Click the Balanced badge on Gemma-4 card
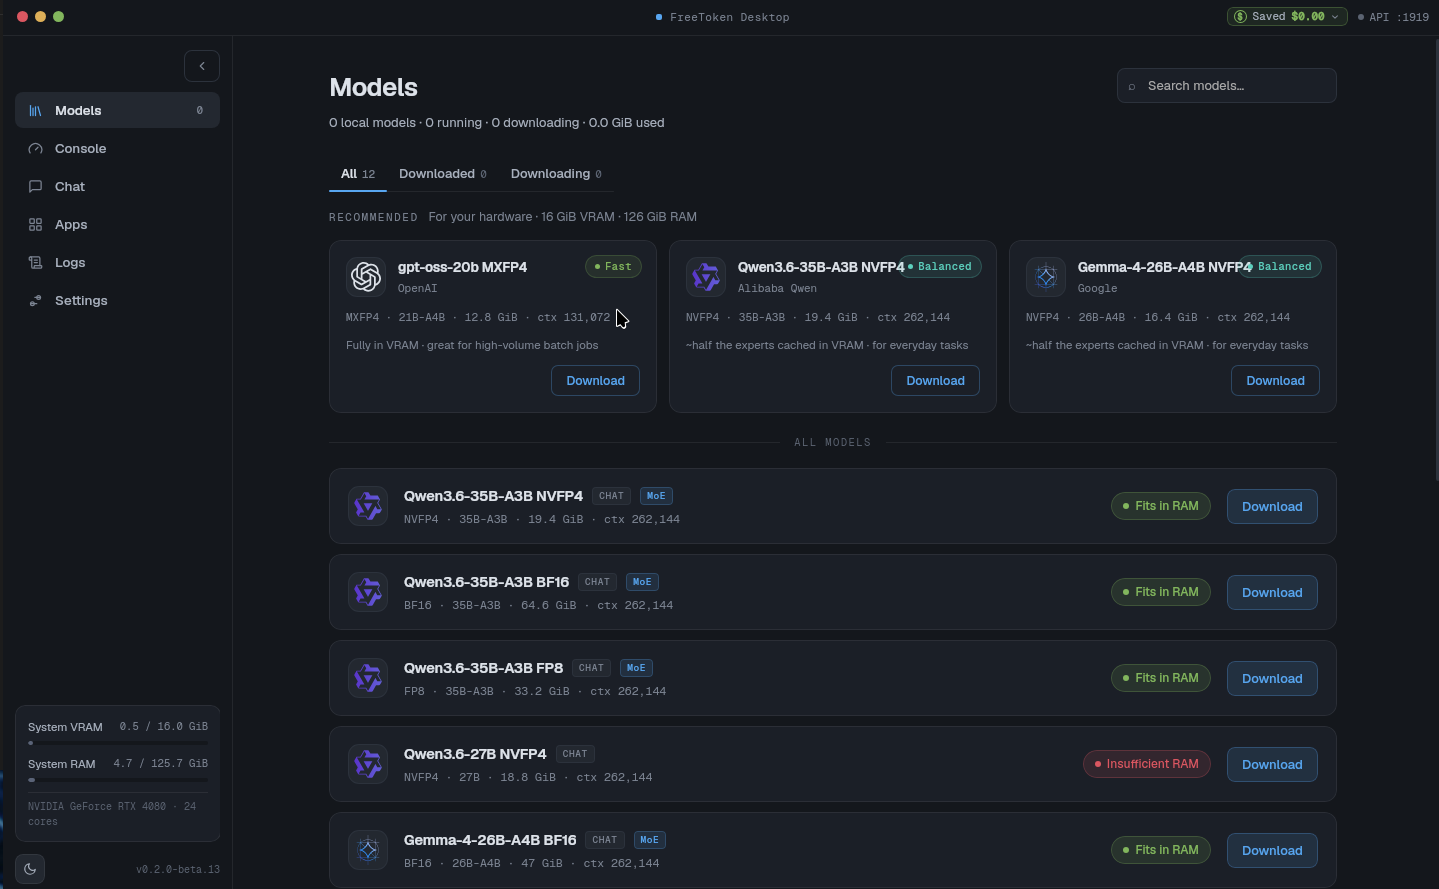 point(1280,267)
